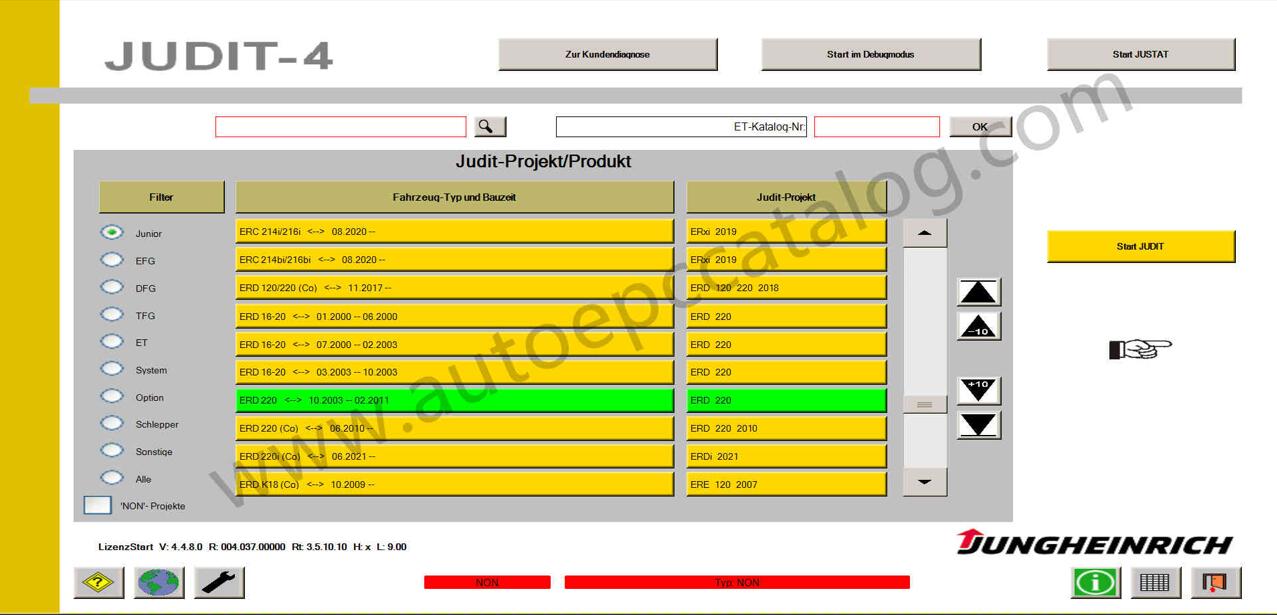Select row ERD 120/220 (Co) 11.2017

(x=455, y=288)
